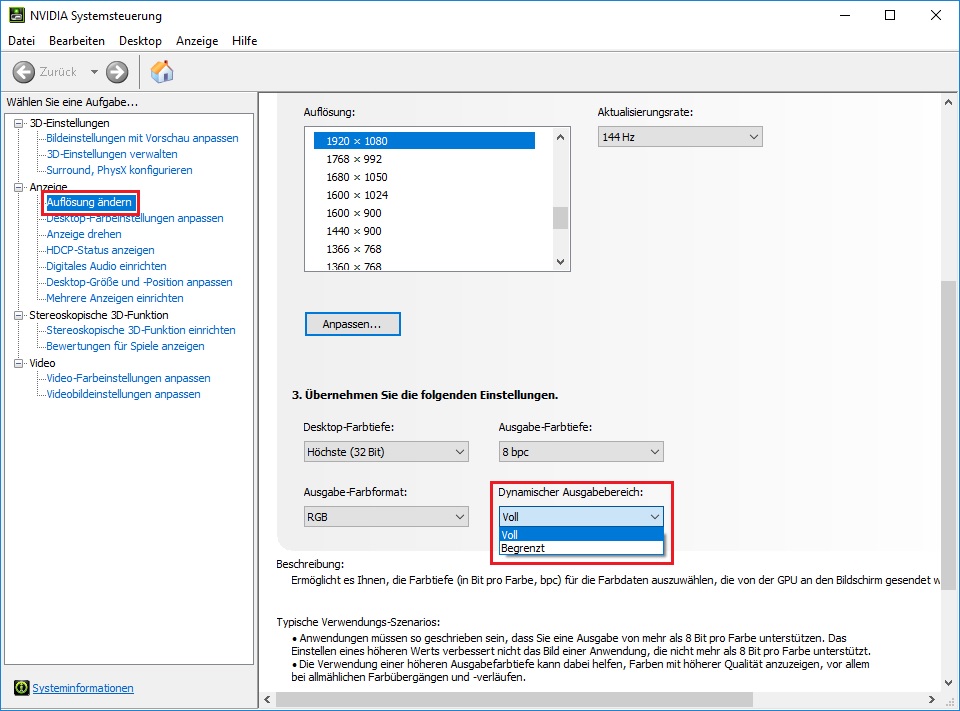This screenshot has height=711, width=960.
Task: Open Video-Farbeinstellungen anpassen
Action: click(x=129, y=378)
